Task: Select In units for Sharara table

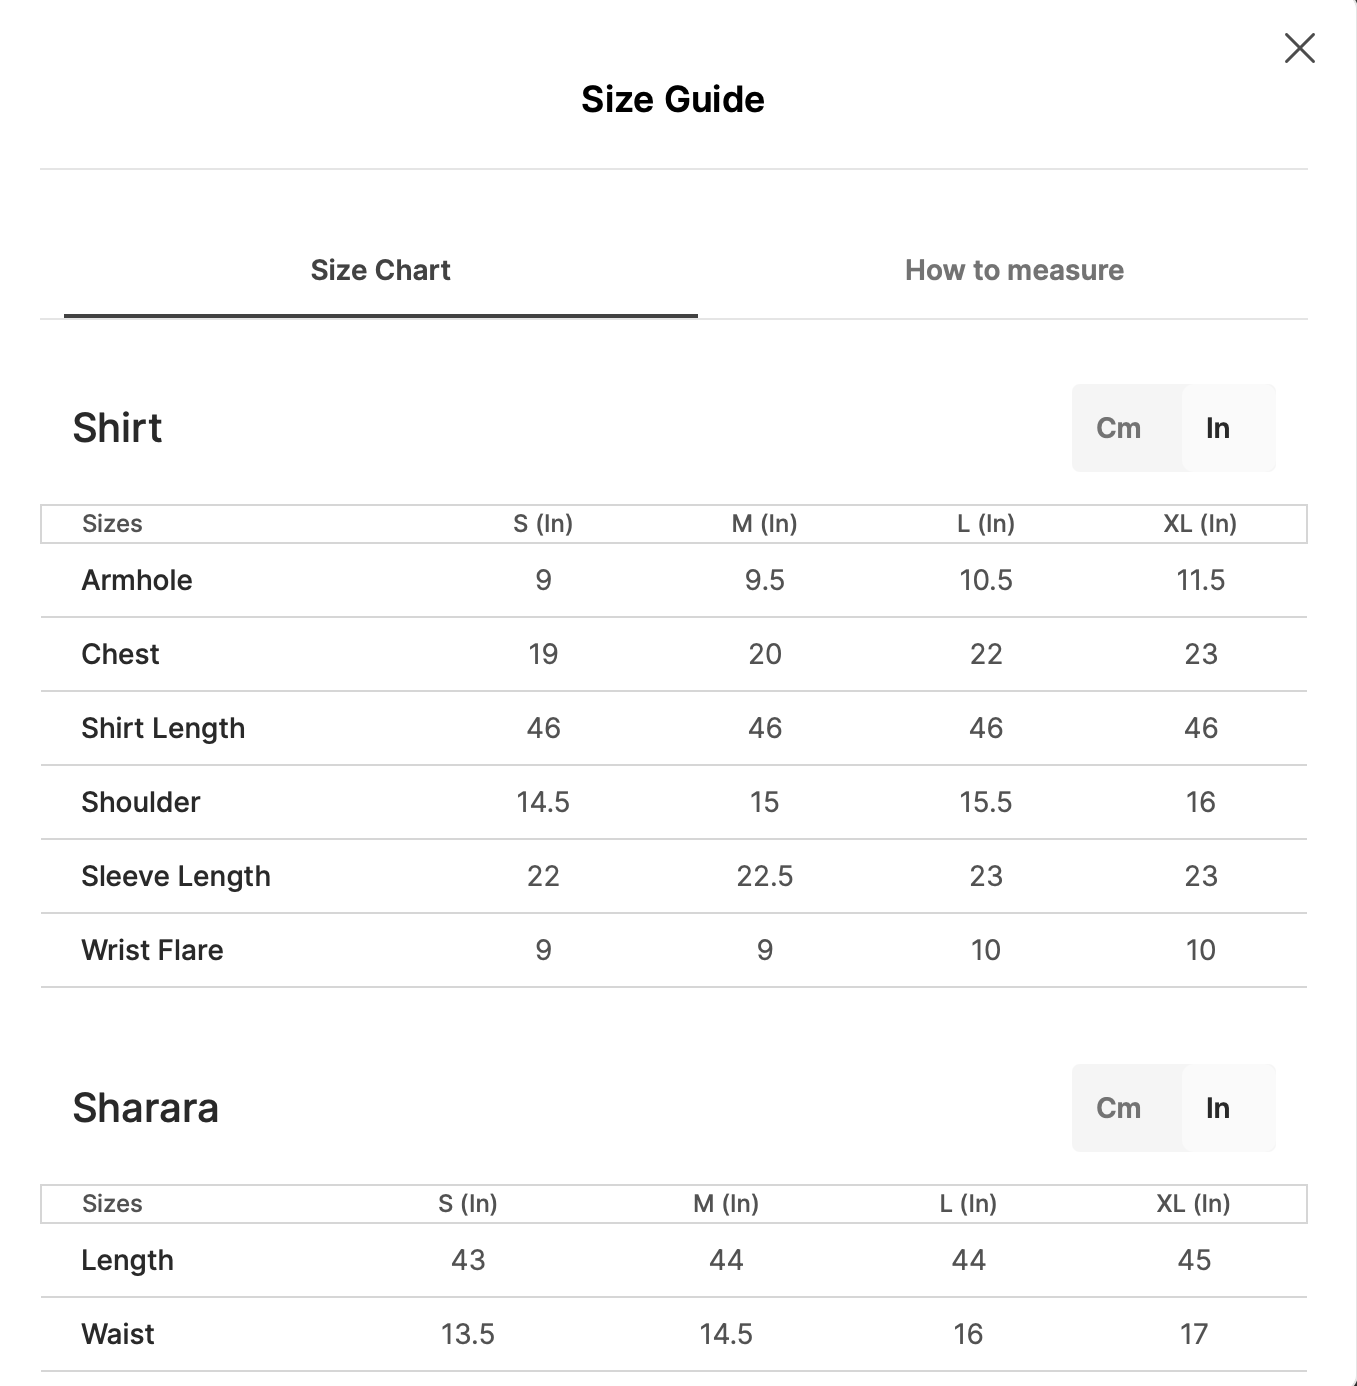Action: pos(1218,1108)
